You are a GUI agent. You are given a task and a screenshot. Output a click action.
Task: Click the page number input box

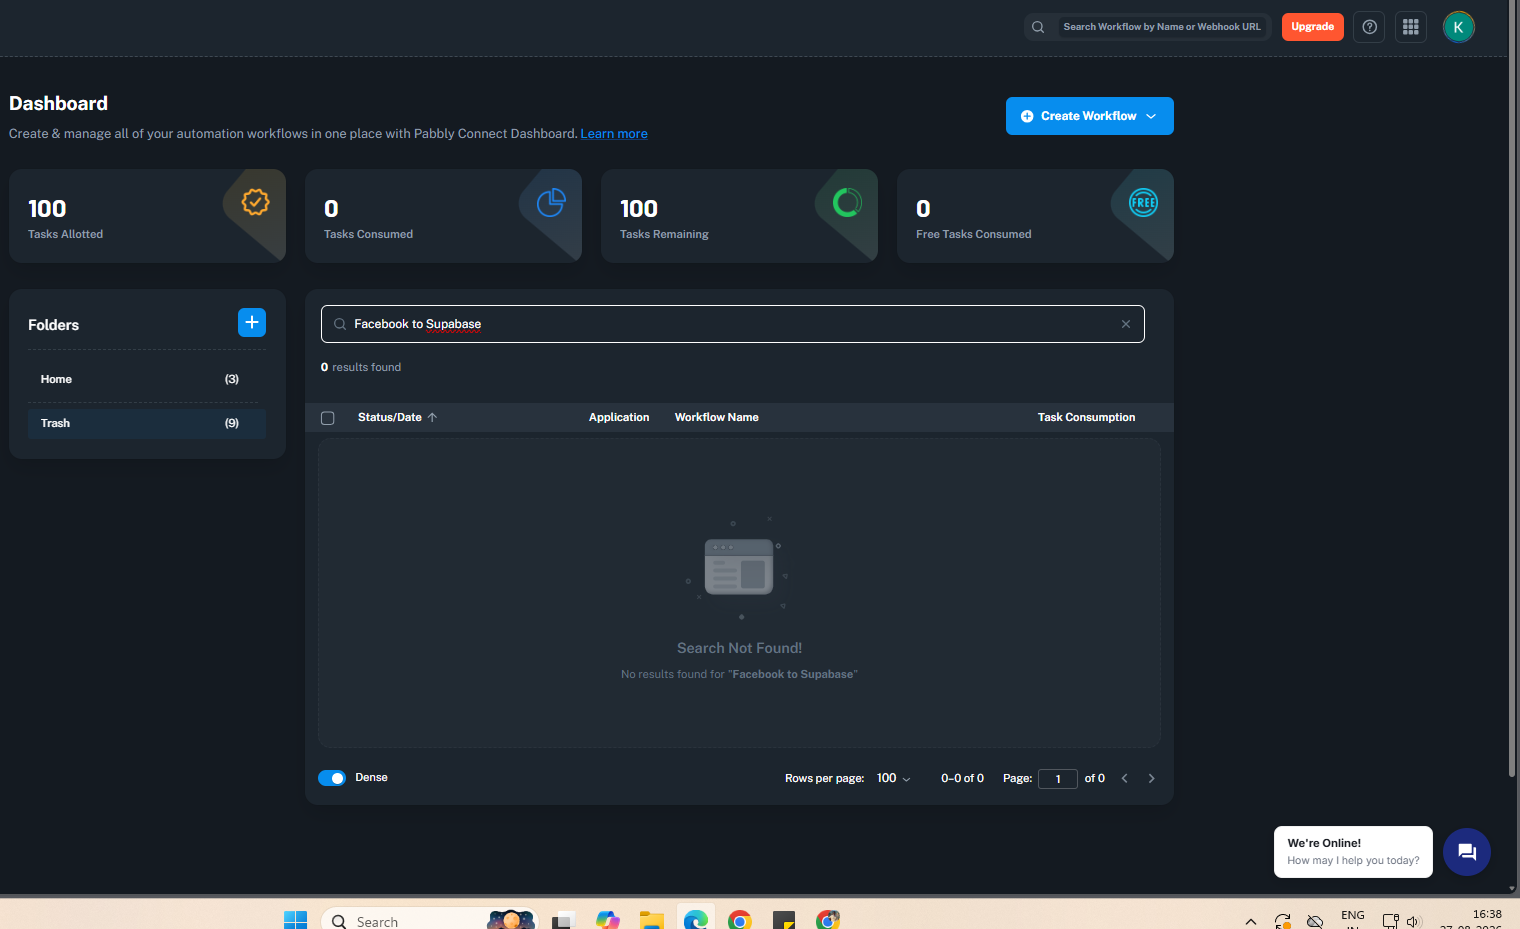[1058, 779]
